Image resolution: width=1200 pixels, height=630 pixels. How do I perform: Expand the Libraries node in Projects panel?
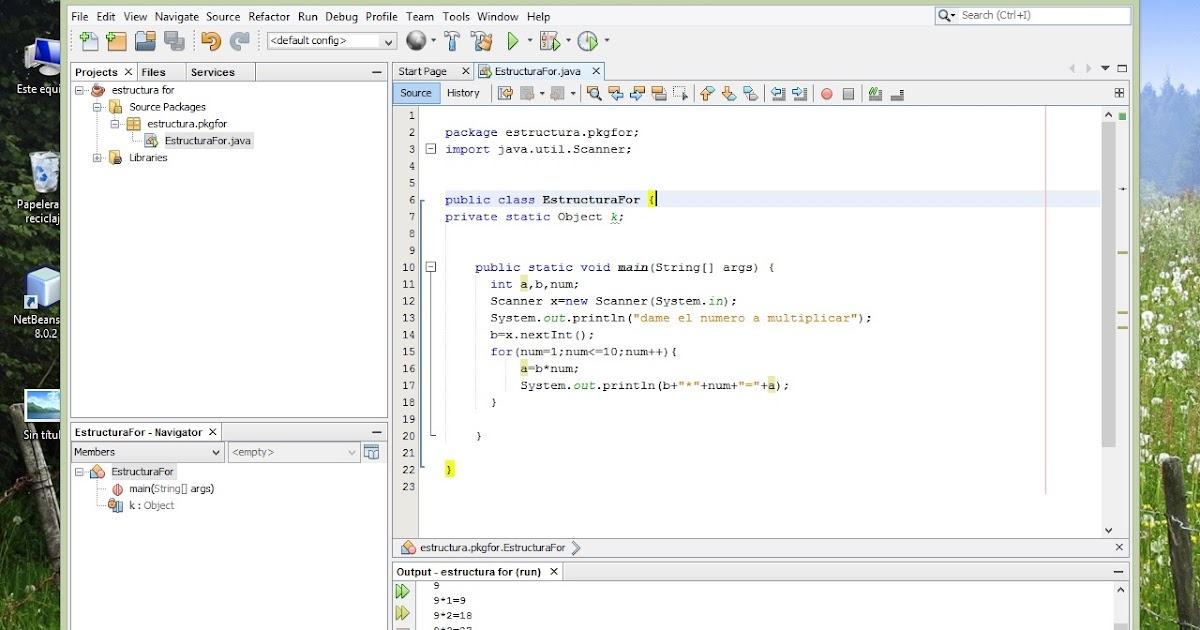[95, 157]
